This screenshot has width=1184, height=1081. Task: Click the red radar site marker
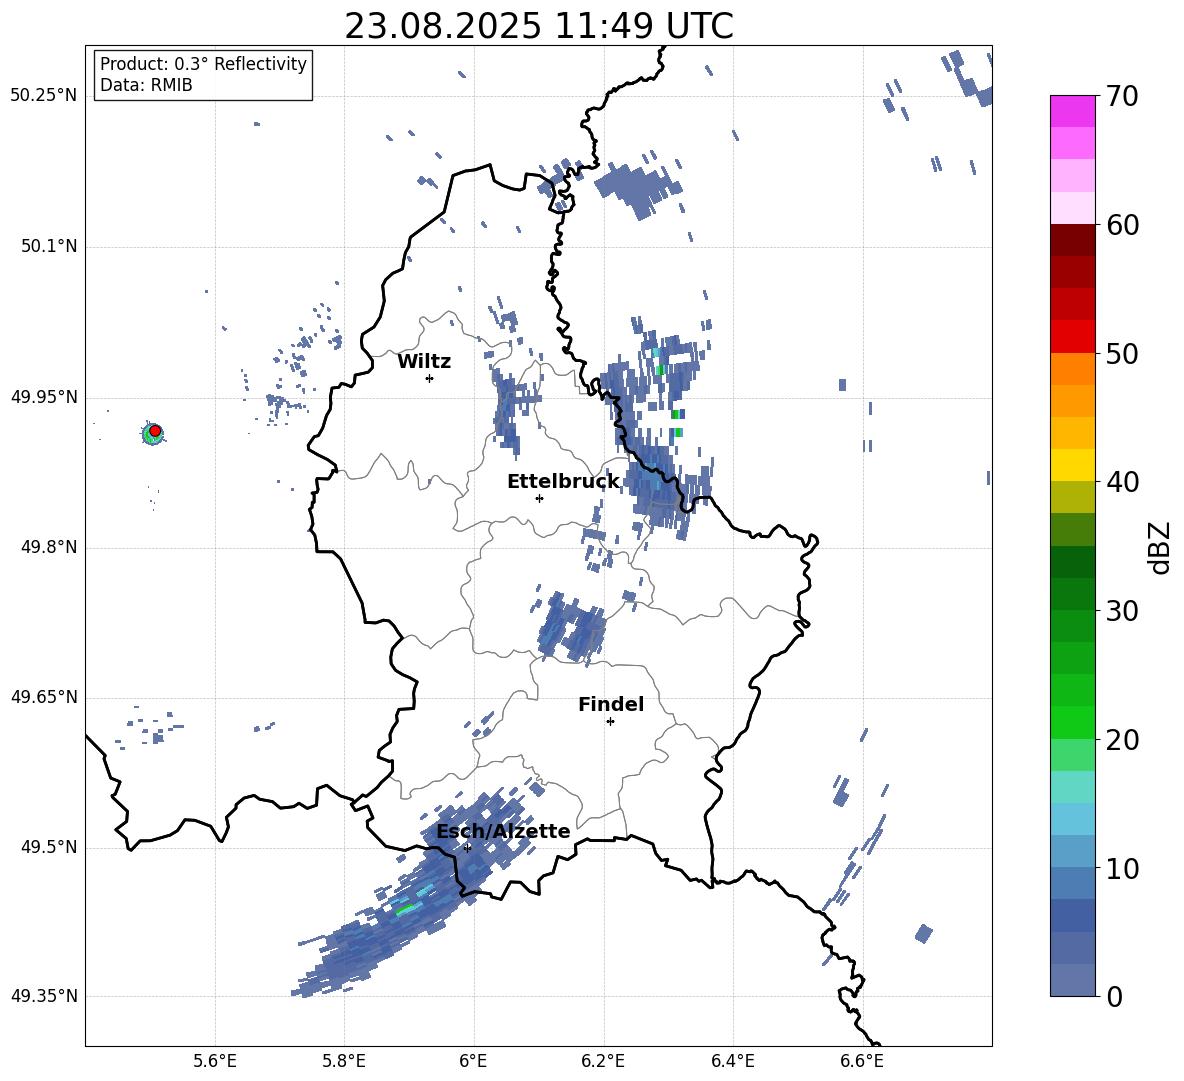tap(155, 431)
